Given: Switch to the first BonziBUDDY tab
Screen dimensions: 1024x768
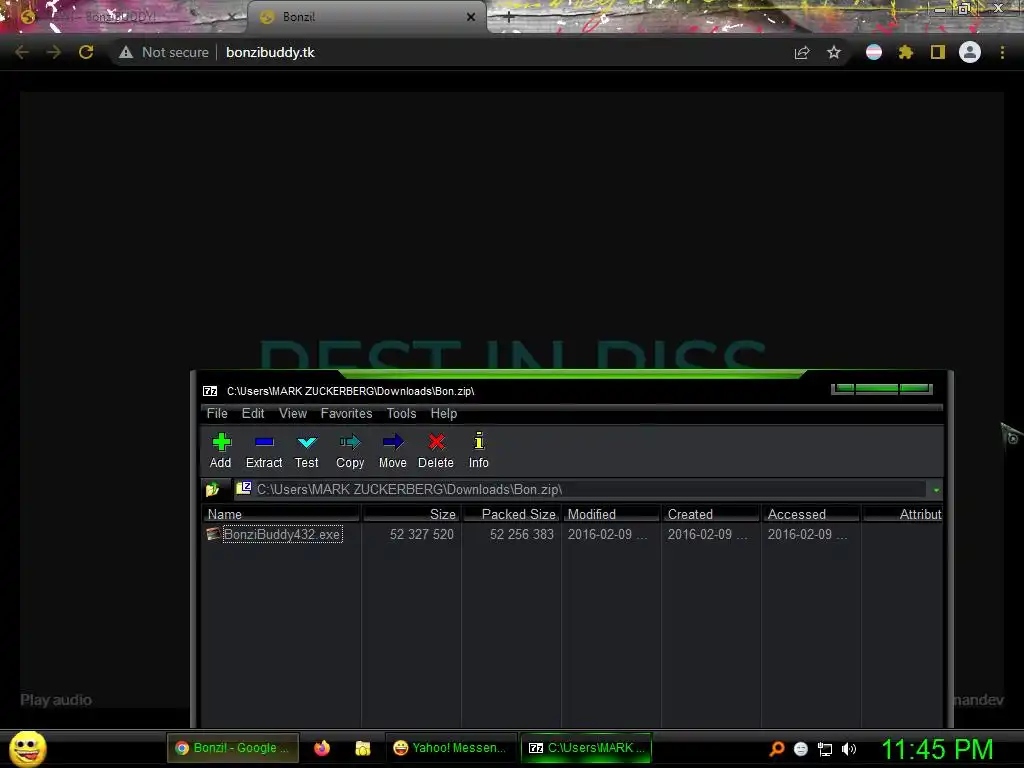Looking at the screenshot, I should click(124, 17).
